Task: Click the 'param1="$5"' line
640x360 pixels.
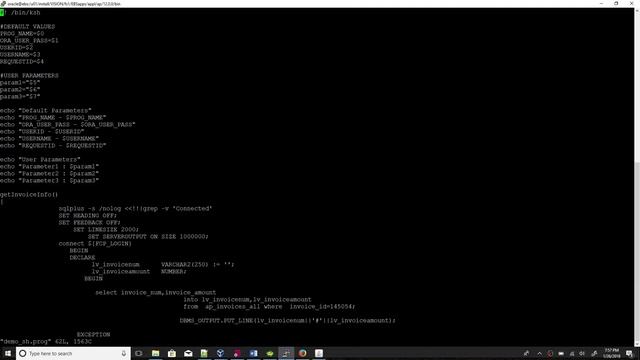Action: click(x=20, y=82)
